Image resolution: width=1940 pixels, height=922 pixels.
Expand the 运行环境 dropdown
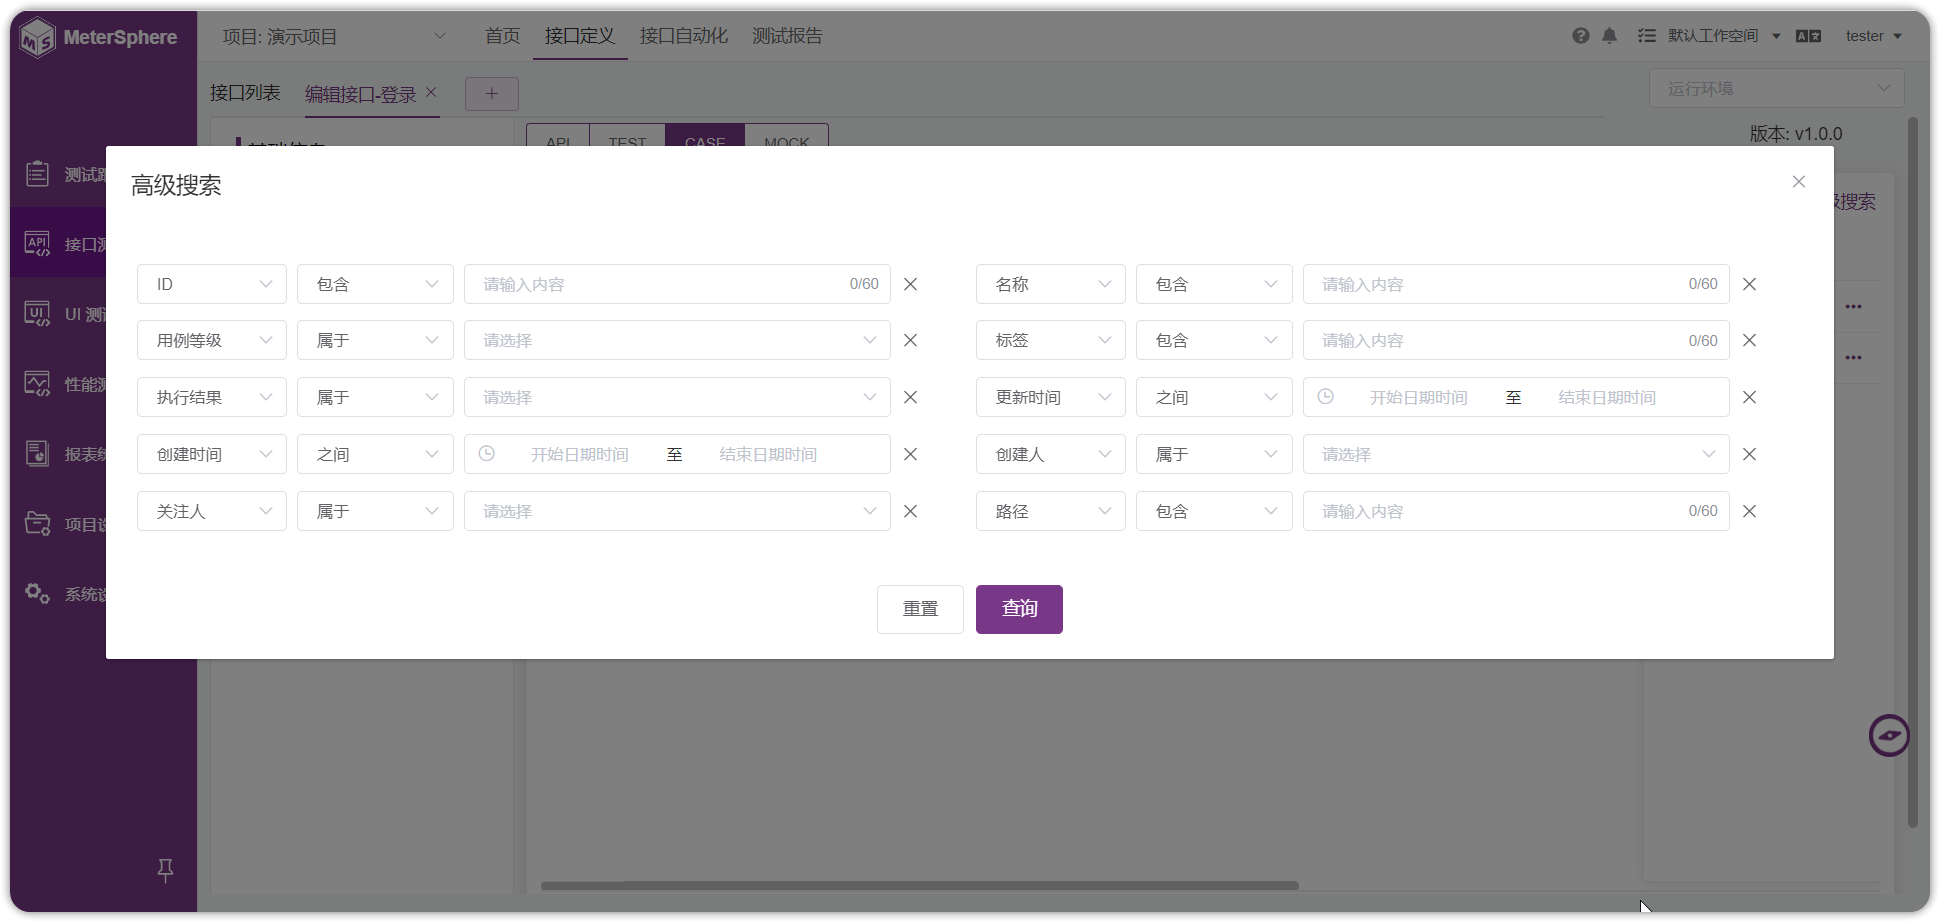tap(1776, 88)
